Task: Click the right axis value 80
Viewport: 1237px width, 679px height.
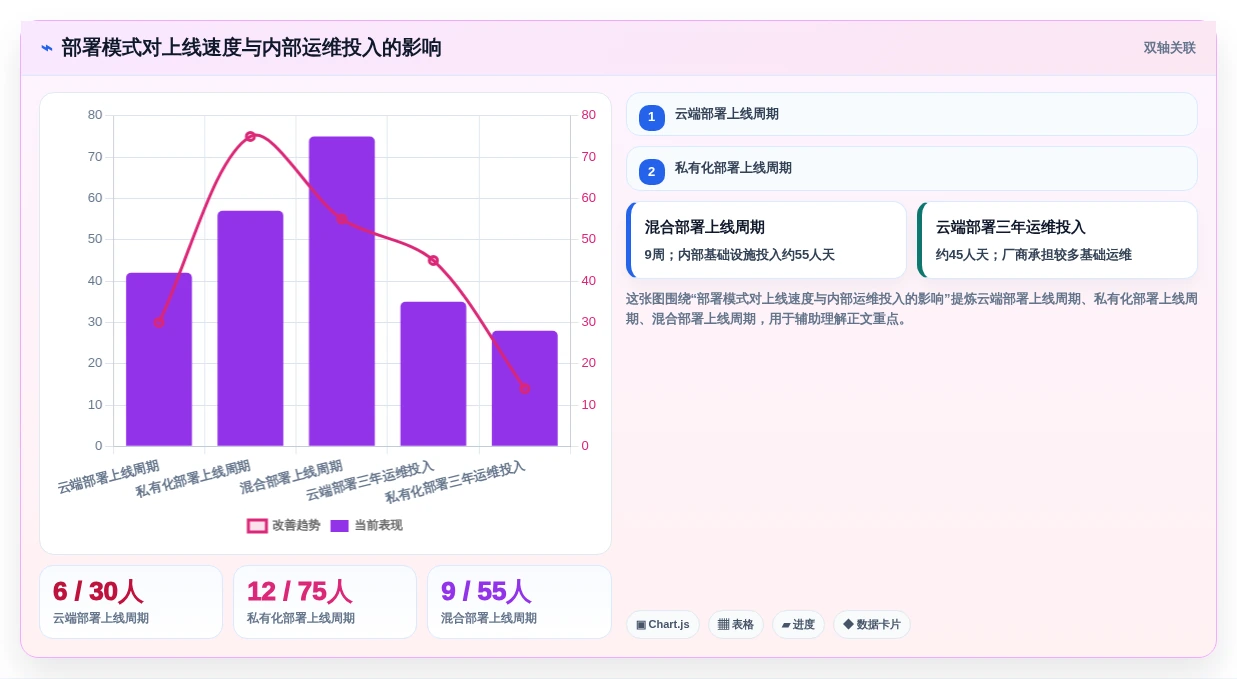Action: [x=589, y=115]
